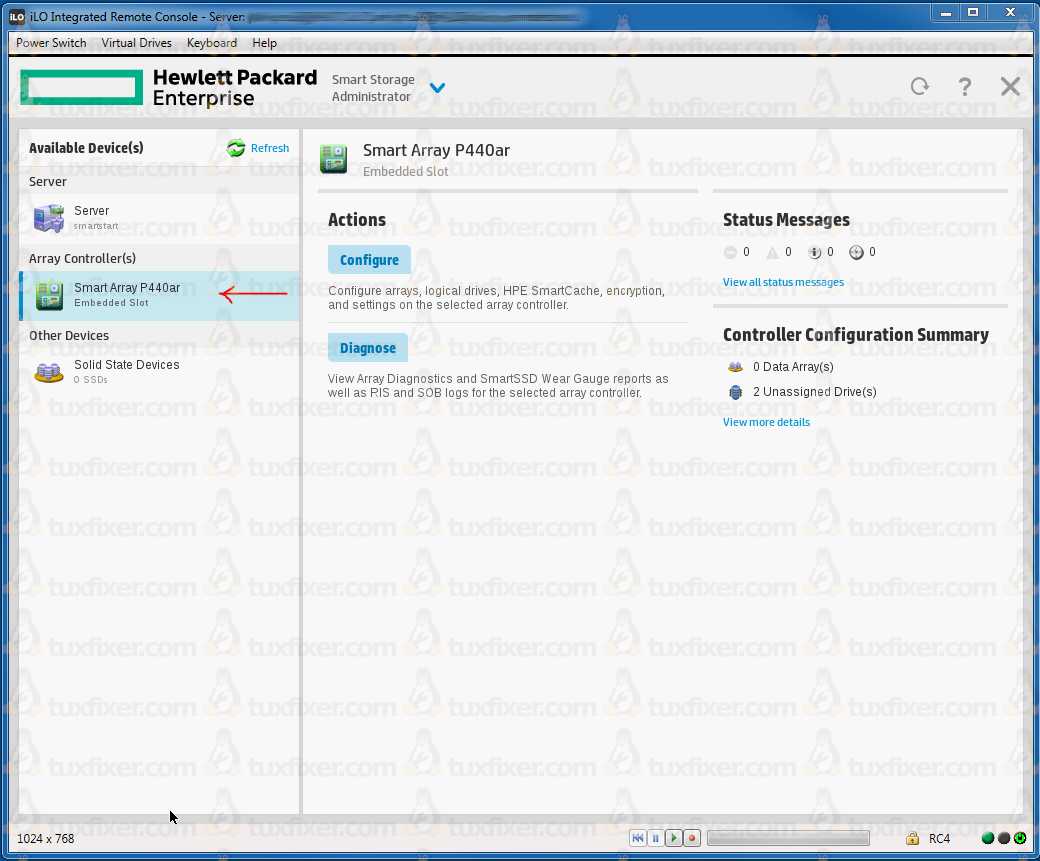This screenshot has height=861, width=1040.
Task: Click the warning triangle status icon
Action: pyautogui.click(x=772, y=253)
